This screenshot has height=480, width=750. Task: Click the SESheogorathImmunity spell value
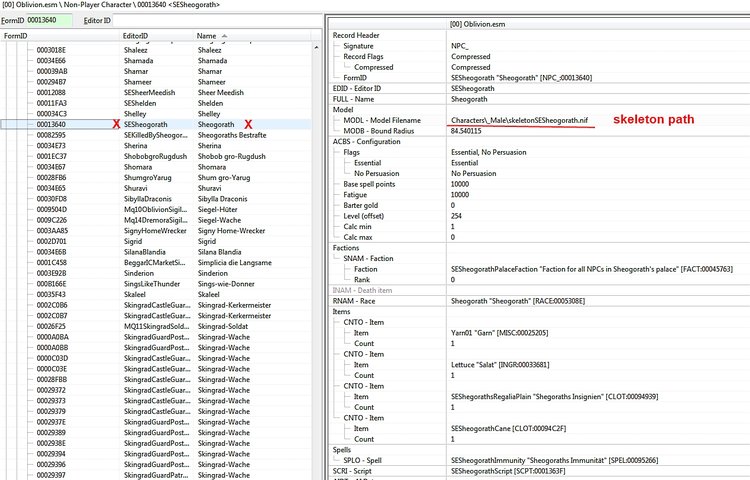coord(554,460)
